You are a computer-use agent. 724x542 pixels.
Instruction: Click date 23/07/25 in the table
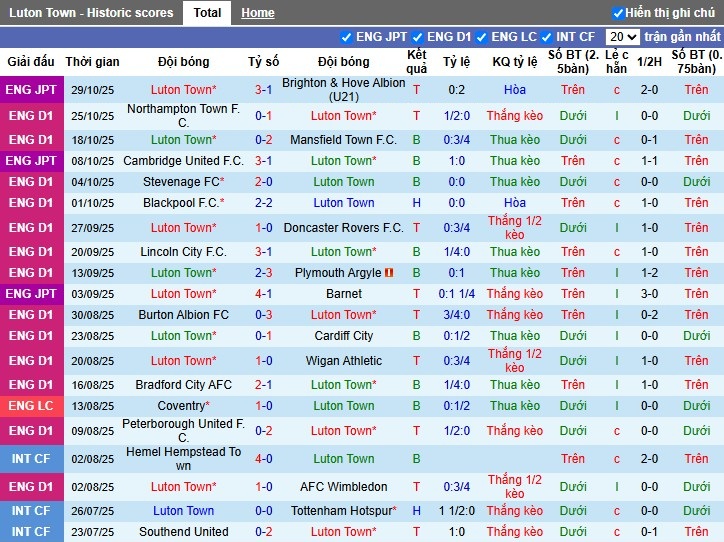pyautogui.click(x=92, y=532)
